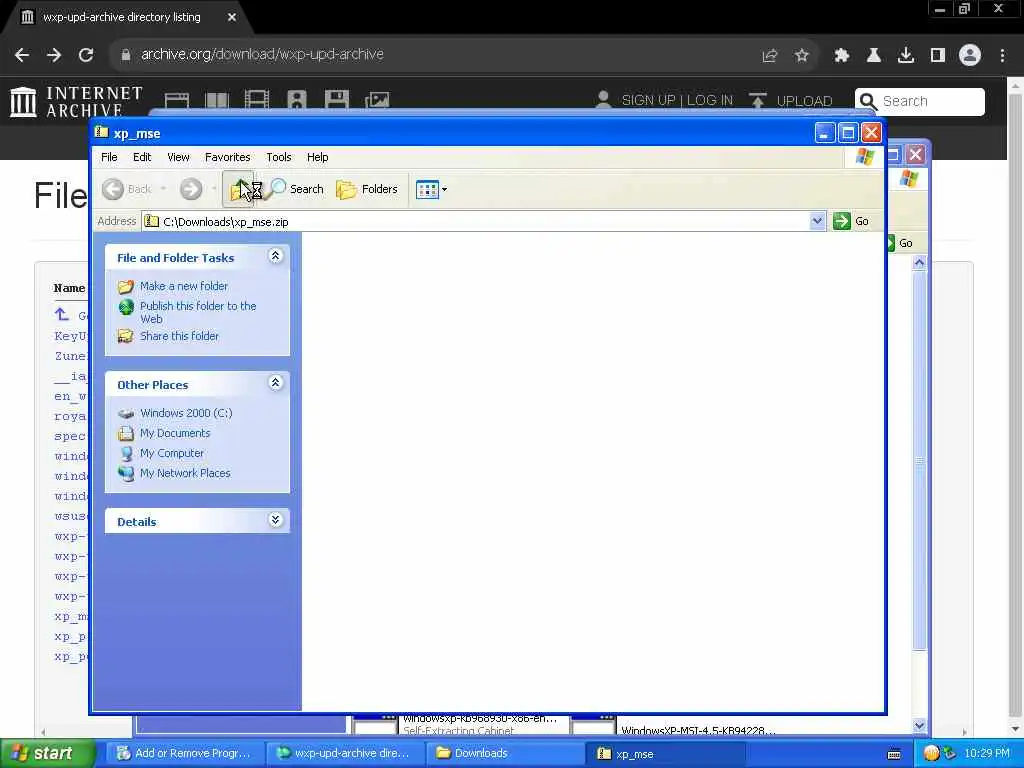
Task: Click the clock in system tray
Action: coord(987,754)
